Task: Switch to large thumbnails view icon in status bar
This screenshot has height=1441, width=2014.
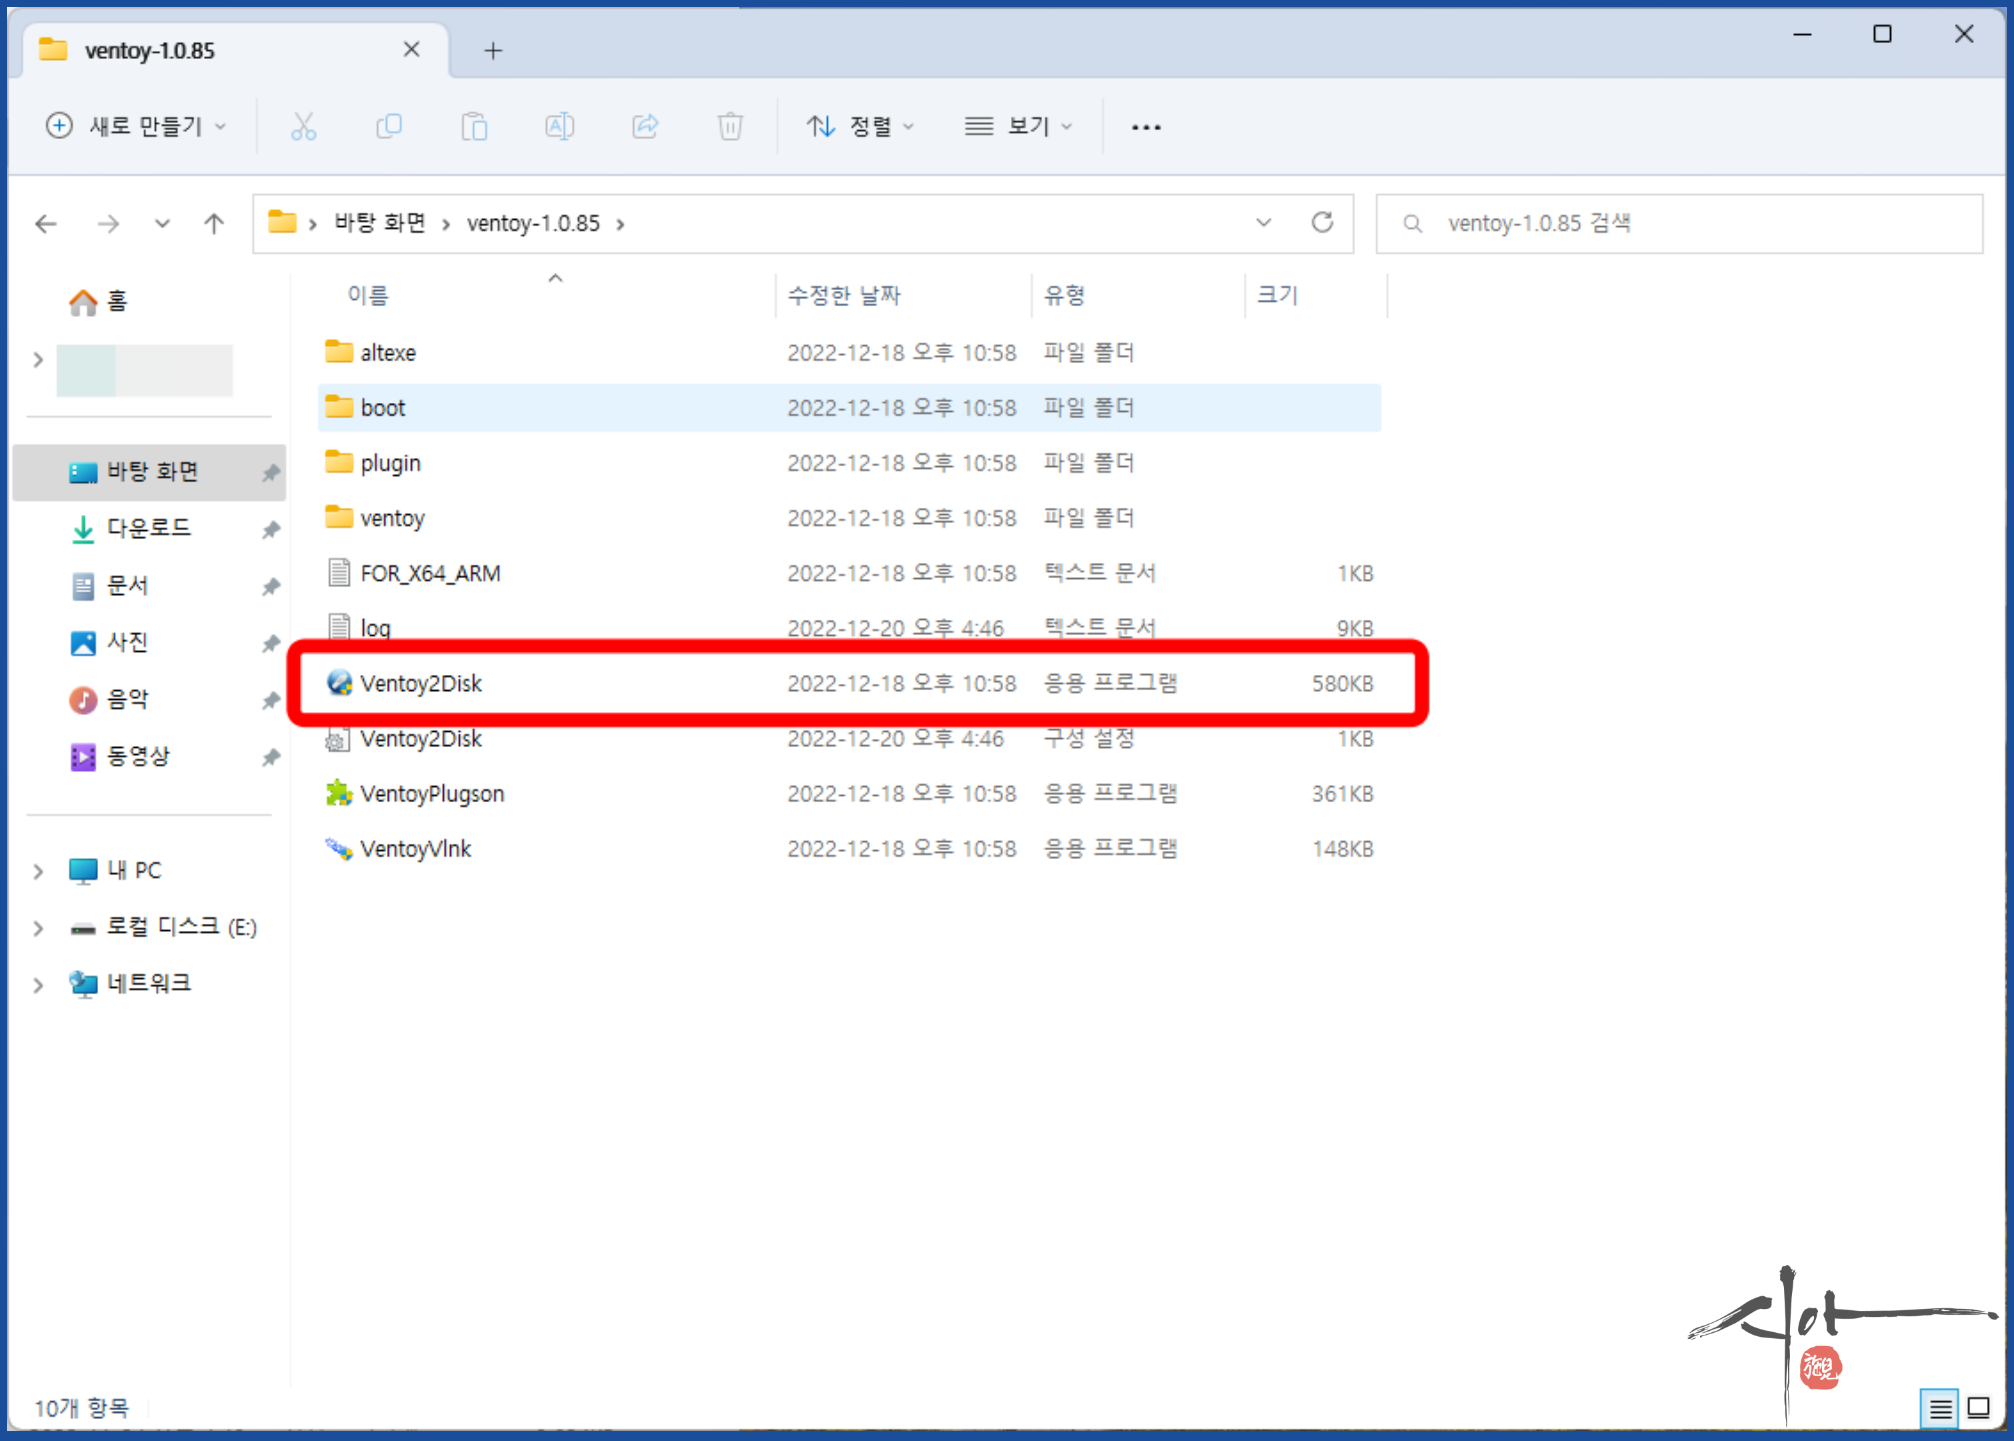Action: [1978, 1408]
